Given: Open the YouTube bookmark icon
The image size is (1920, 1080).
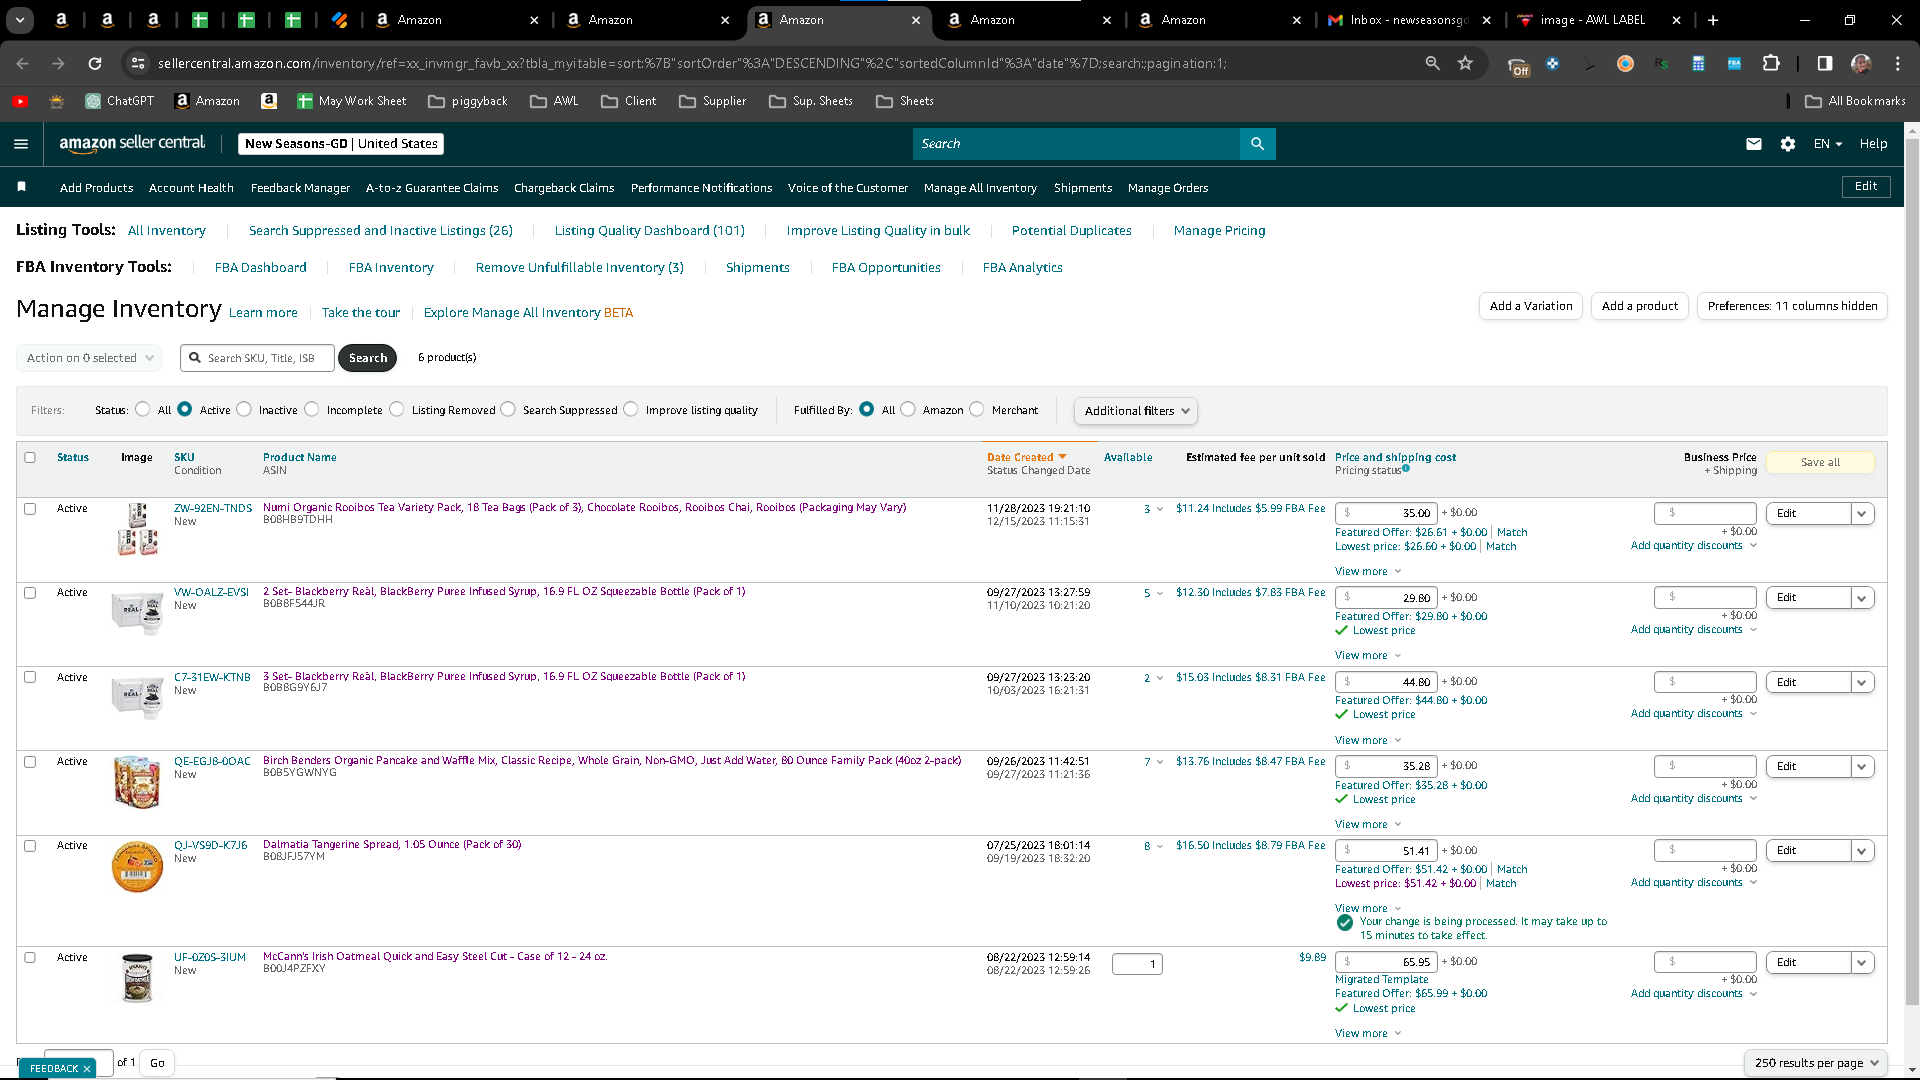Looking at the screenshot, I should (20, 101).
